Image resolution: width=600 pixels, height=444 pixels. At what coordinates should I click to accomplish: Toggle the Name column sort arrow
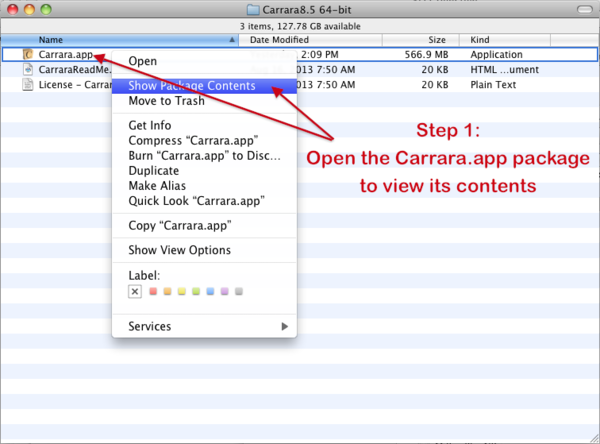click(x=232, y=40)
